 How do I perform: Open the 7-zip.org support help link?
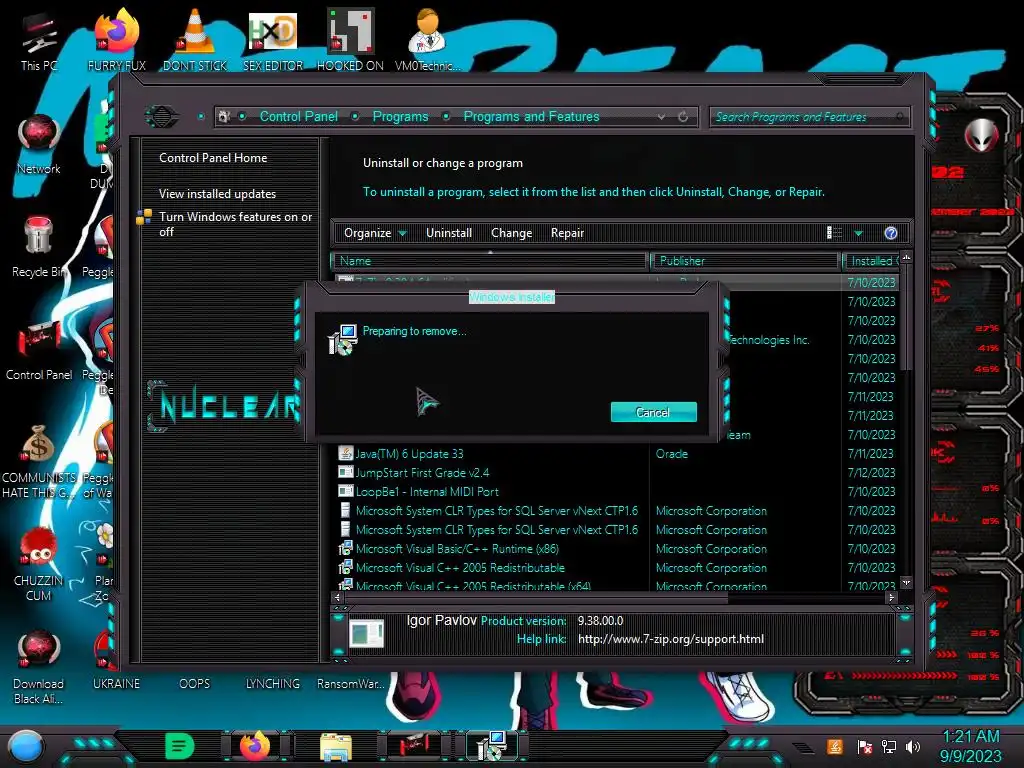[671, 639]
